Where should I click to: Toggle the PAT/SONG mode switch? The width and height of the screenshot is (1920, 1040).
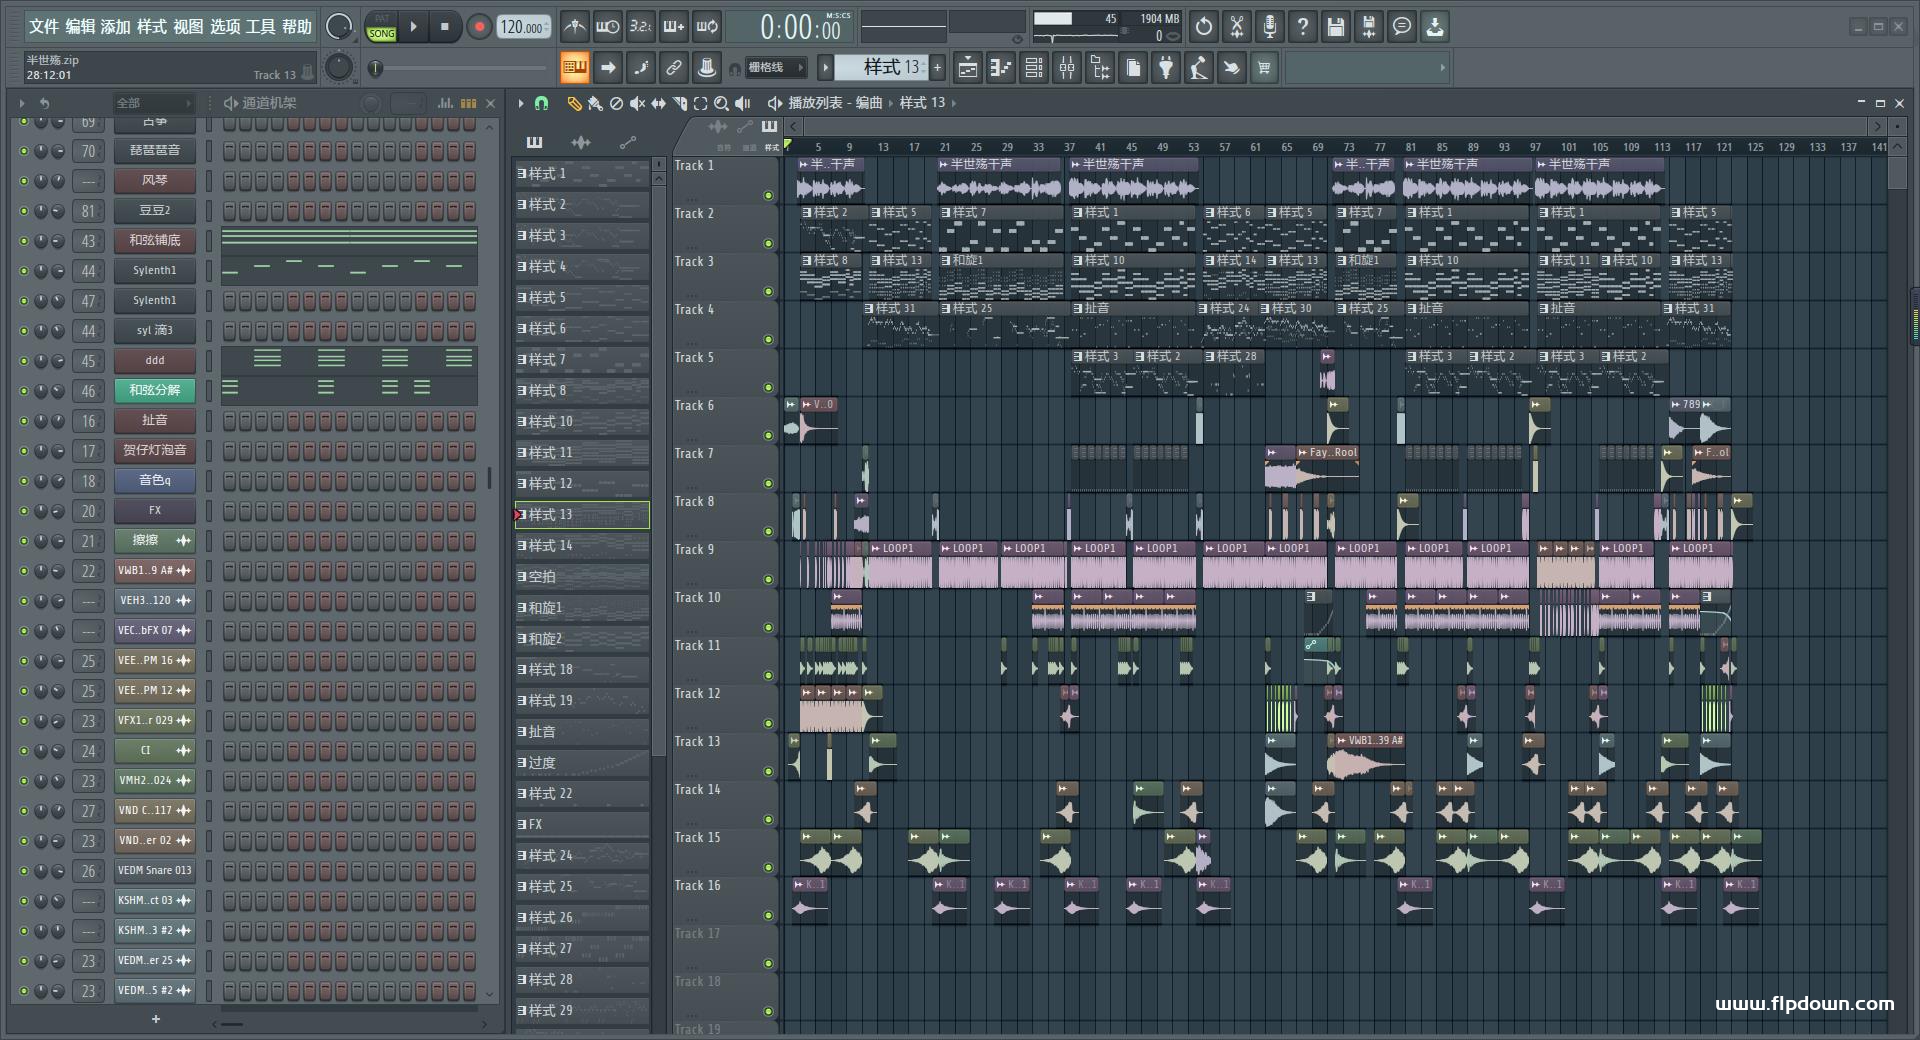click(x=381, y=27)
